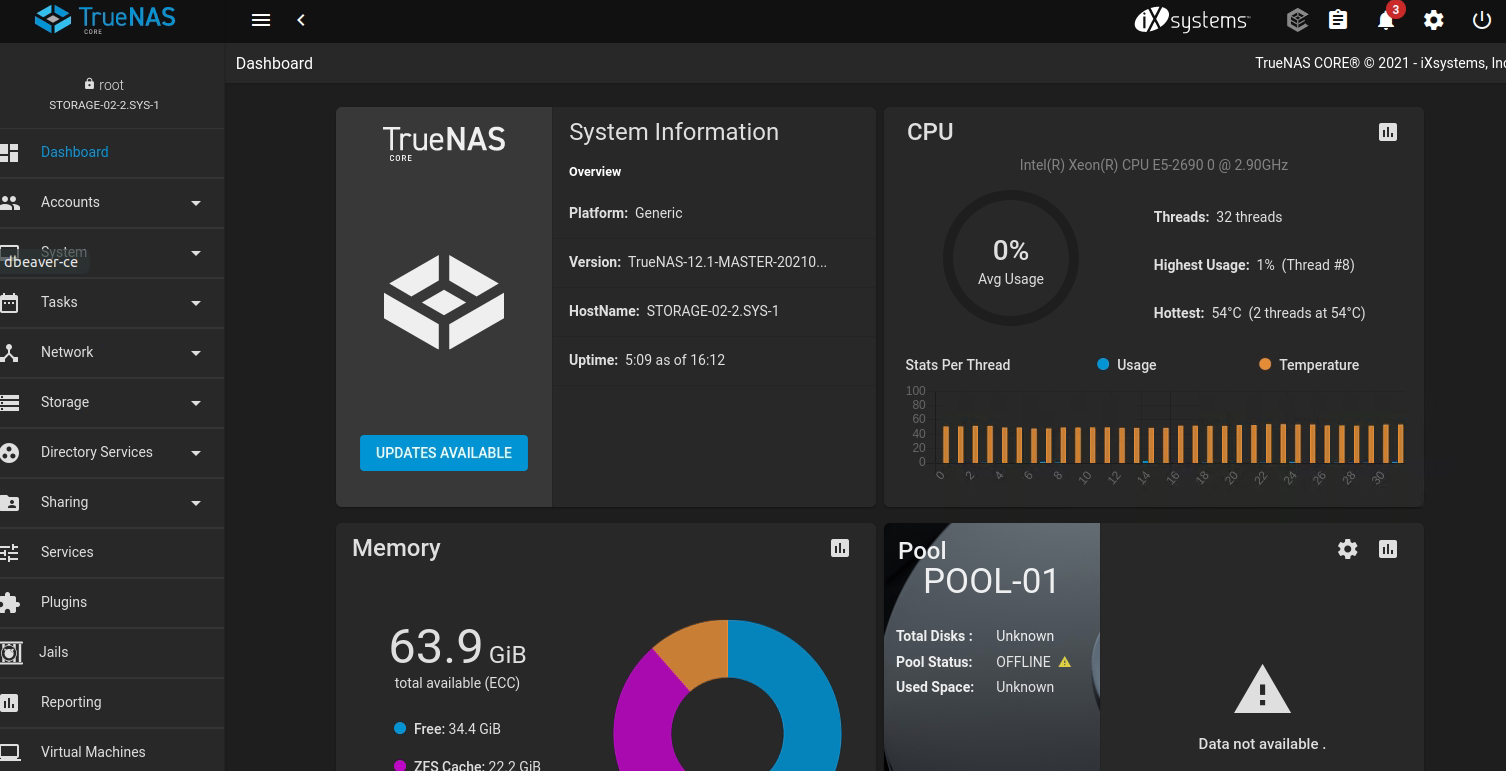Open CPU reports chart icon
This screenshot has height=771, width=1506.
pos(1387,132)
